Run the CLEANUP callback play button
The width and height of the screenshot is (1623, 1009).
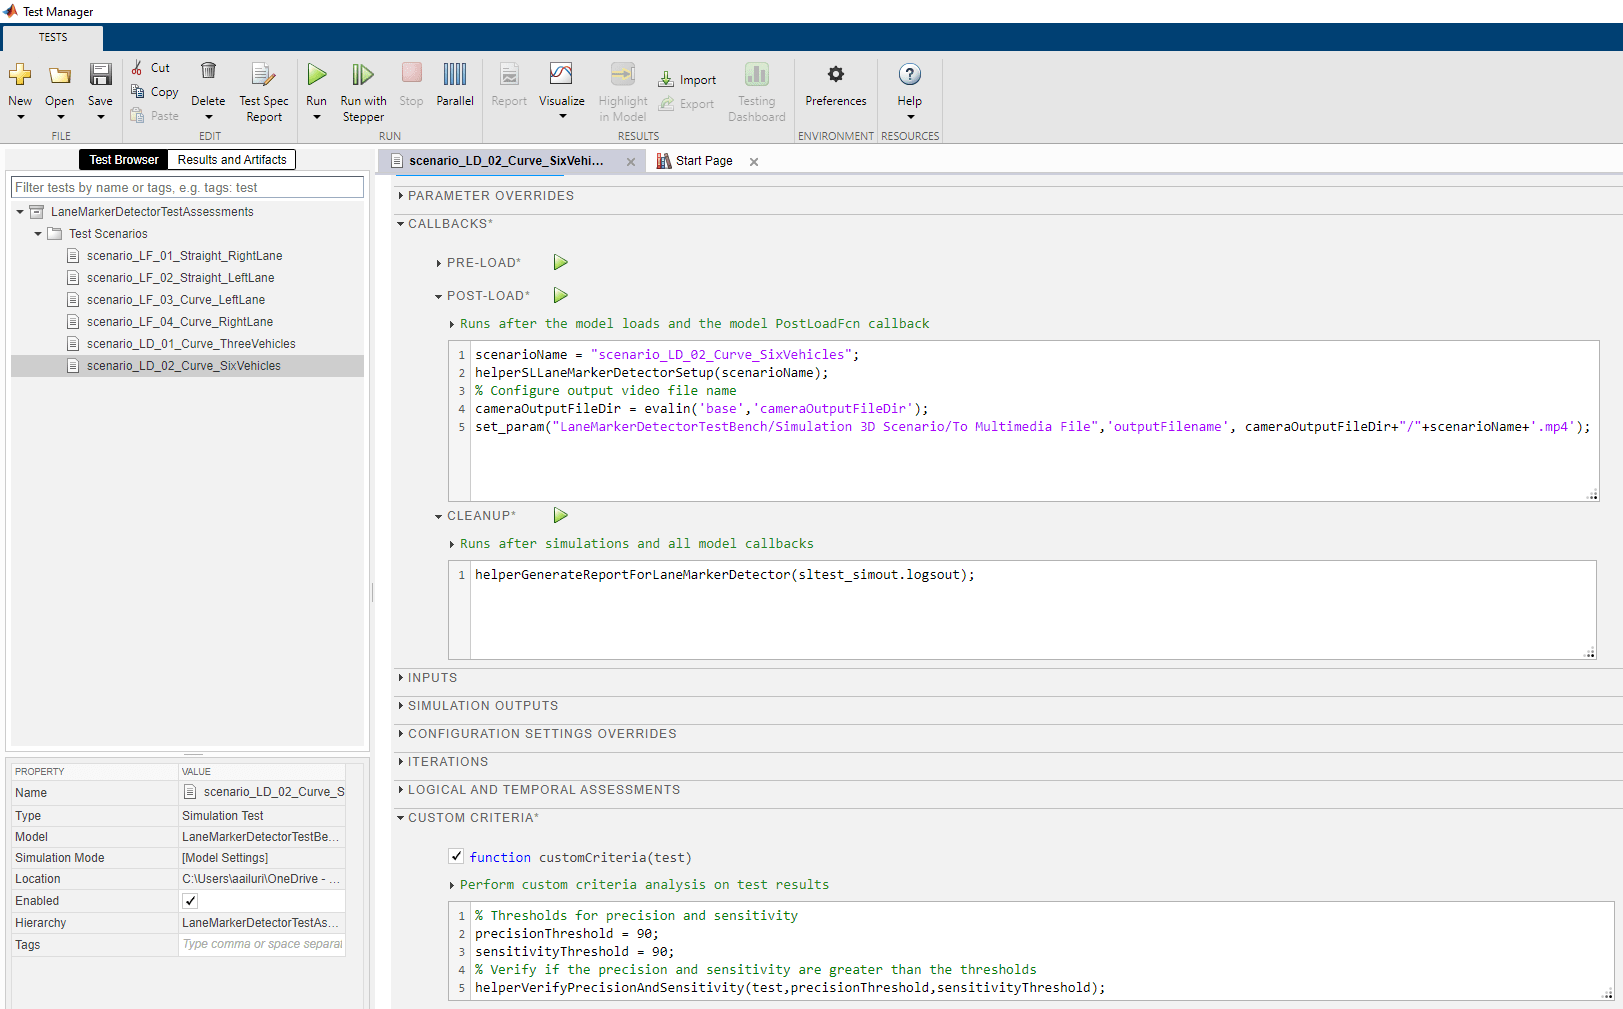[x=561, y=516]
